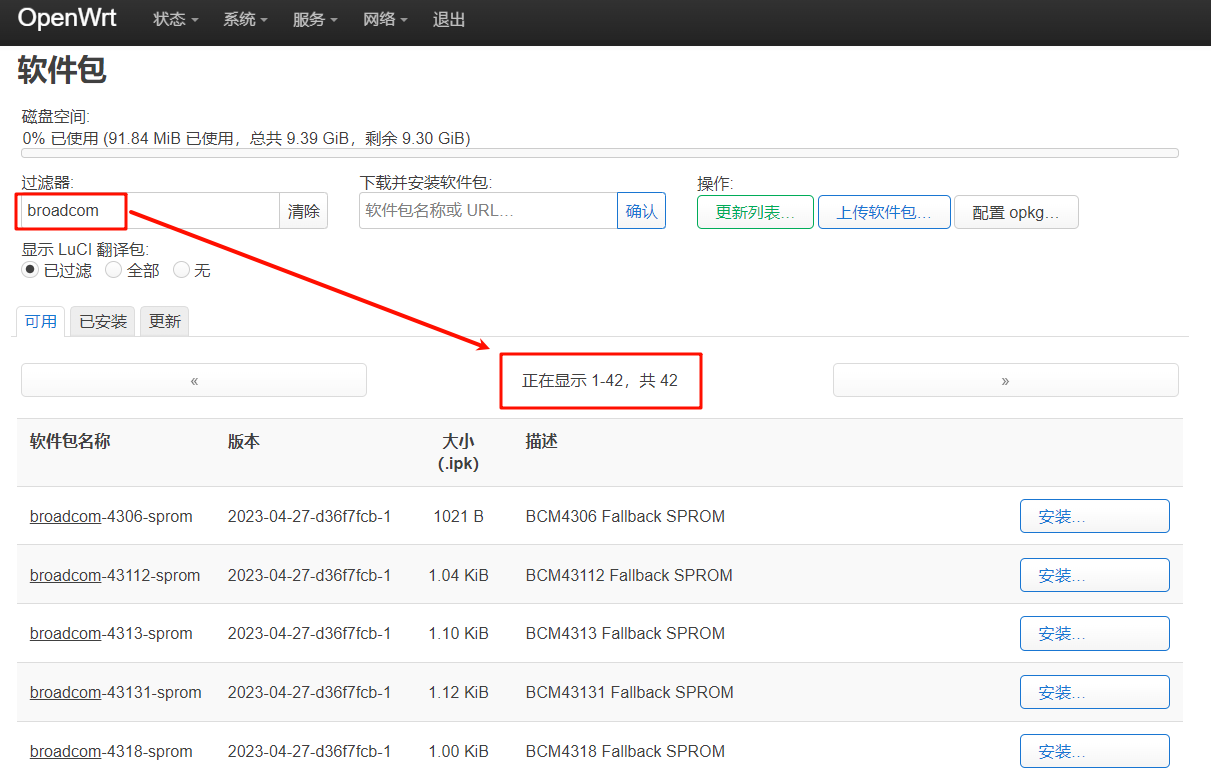
Task: Expand the 网络 dropdown menu
Action: 385,20
